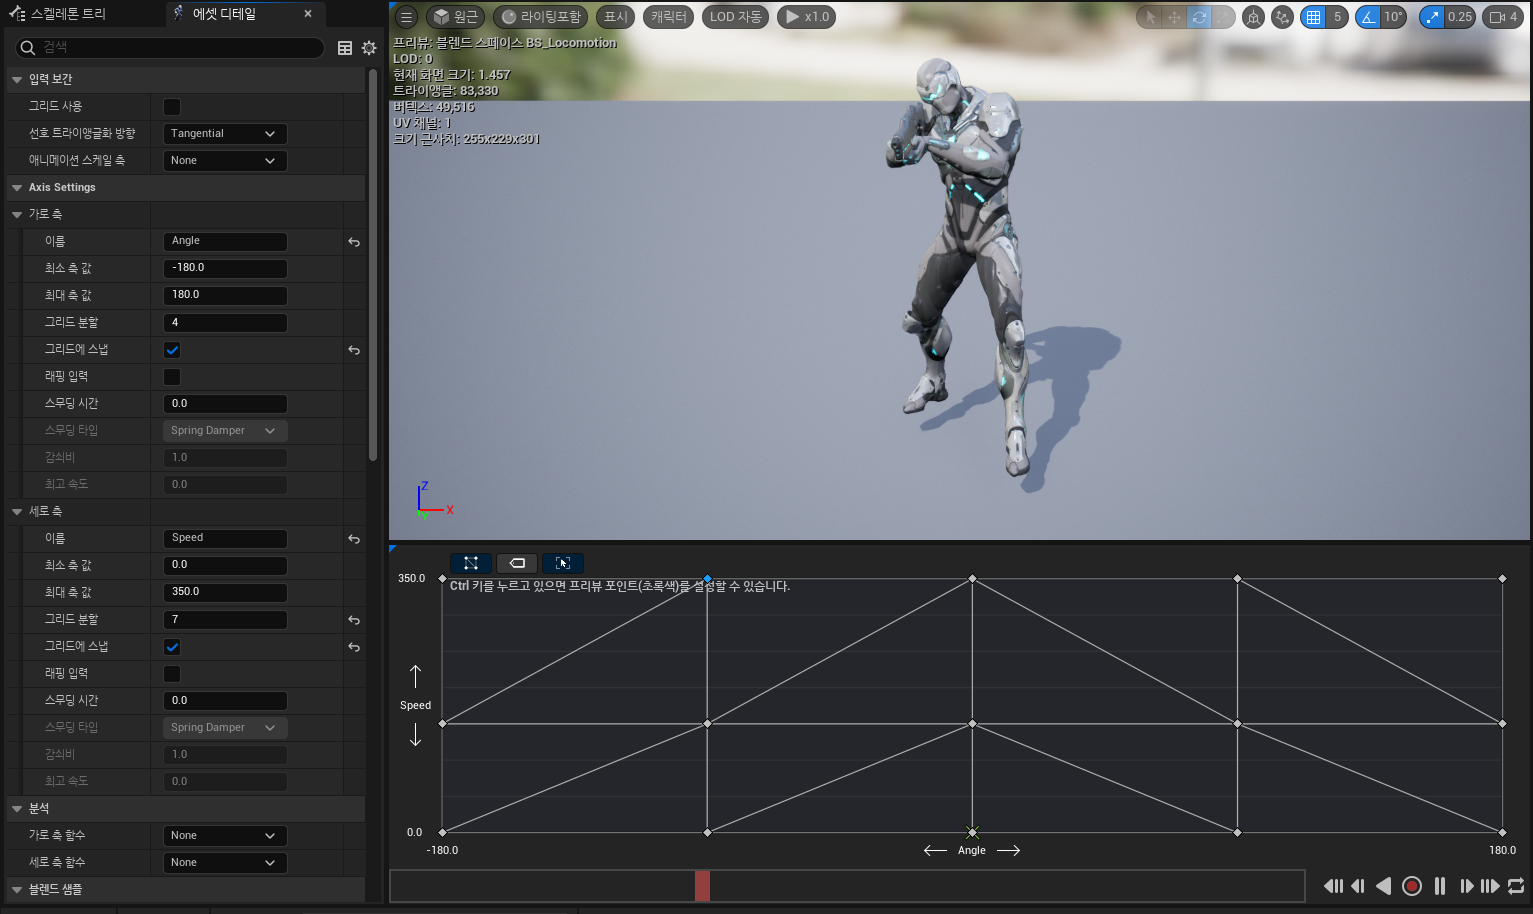Viewport: 1533px width, 914px height.
Task: Enable the 그리드 사용 checkbox
Action: pos(172,107)
